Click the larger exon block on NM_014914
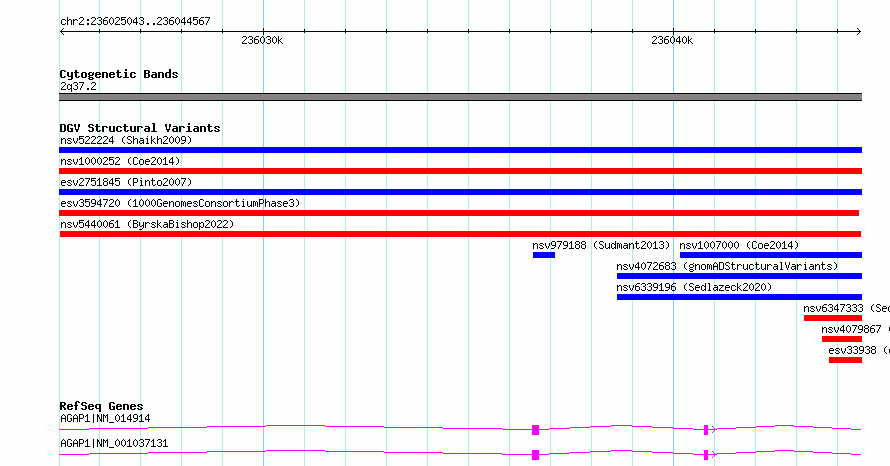This screenshot has height=466, width=890. click(x=535, y=430)
